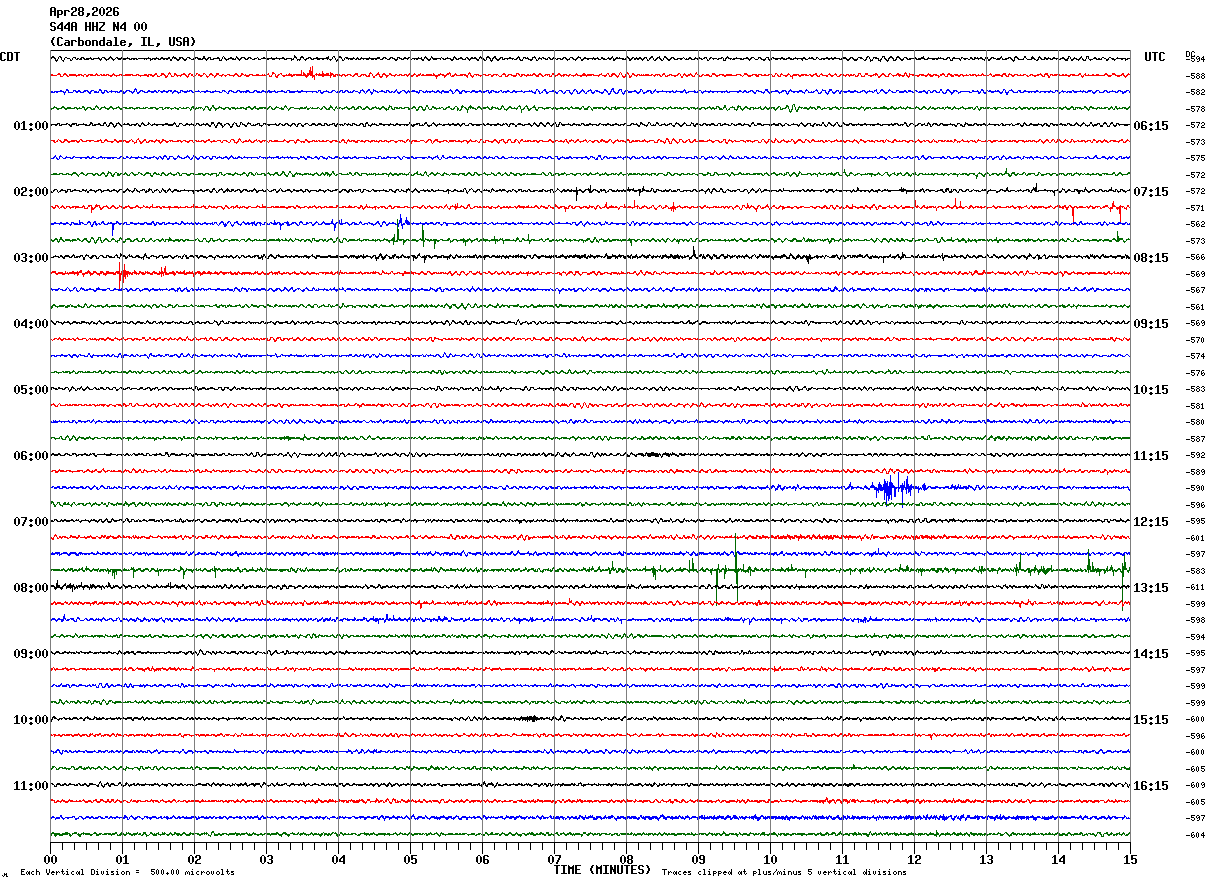Click the (Carbondale, IL, USA) location text

pos(122,42)
